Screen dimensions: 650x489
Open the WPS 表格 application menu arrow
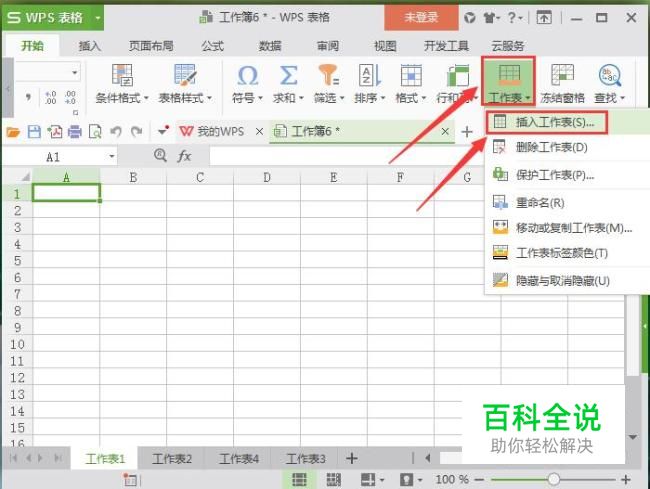tap(98, 18)
